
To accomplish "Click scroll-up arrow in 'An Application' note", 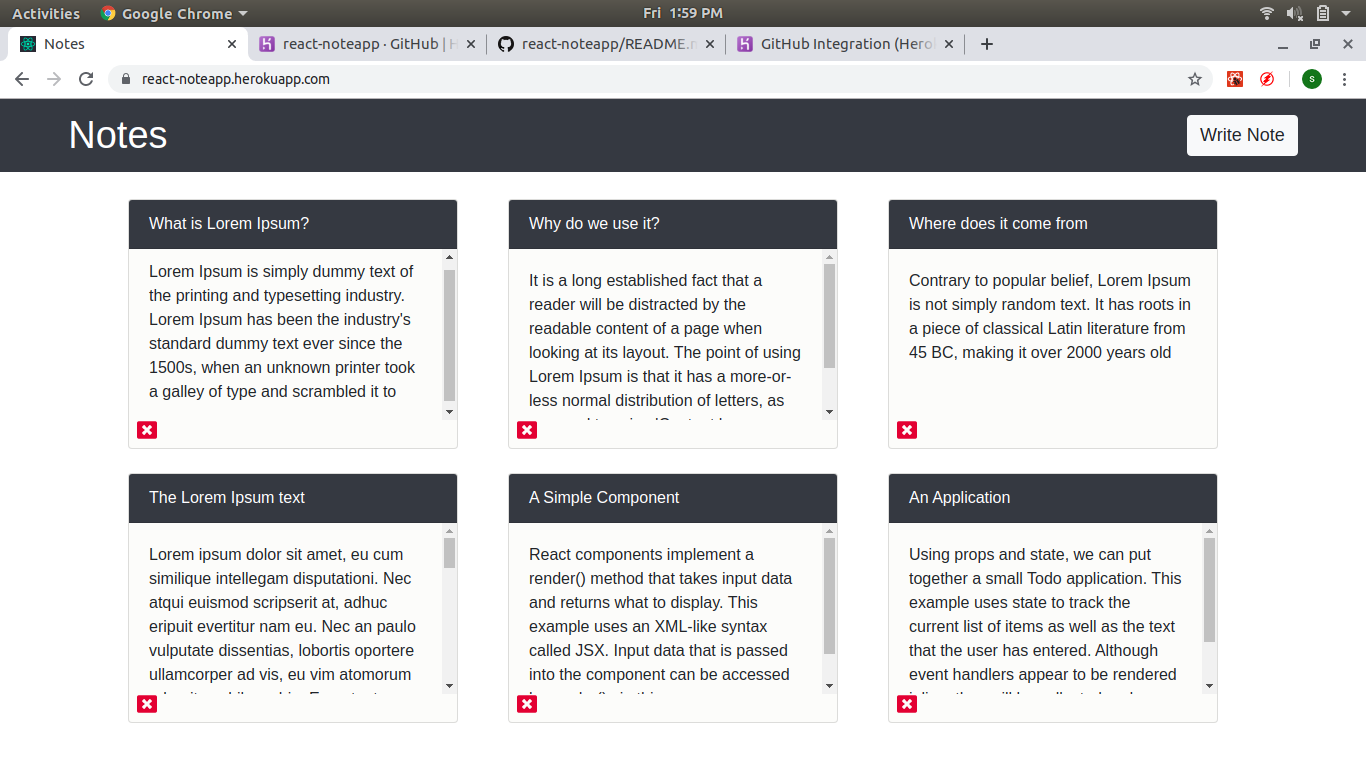I will [x=1209, y=531].
